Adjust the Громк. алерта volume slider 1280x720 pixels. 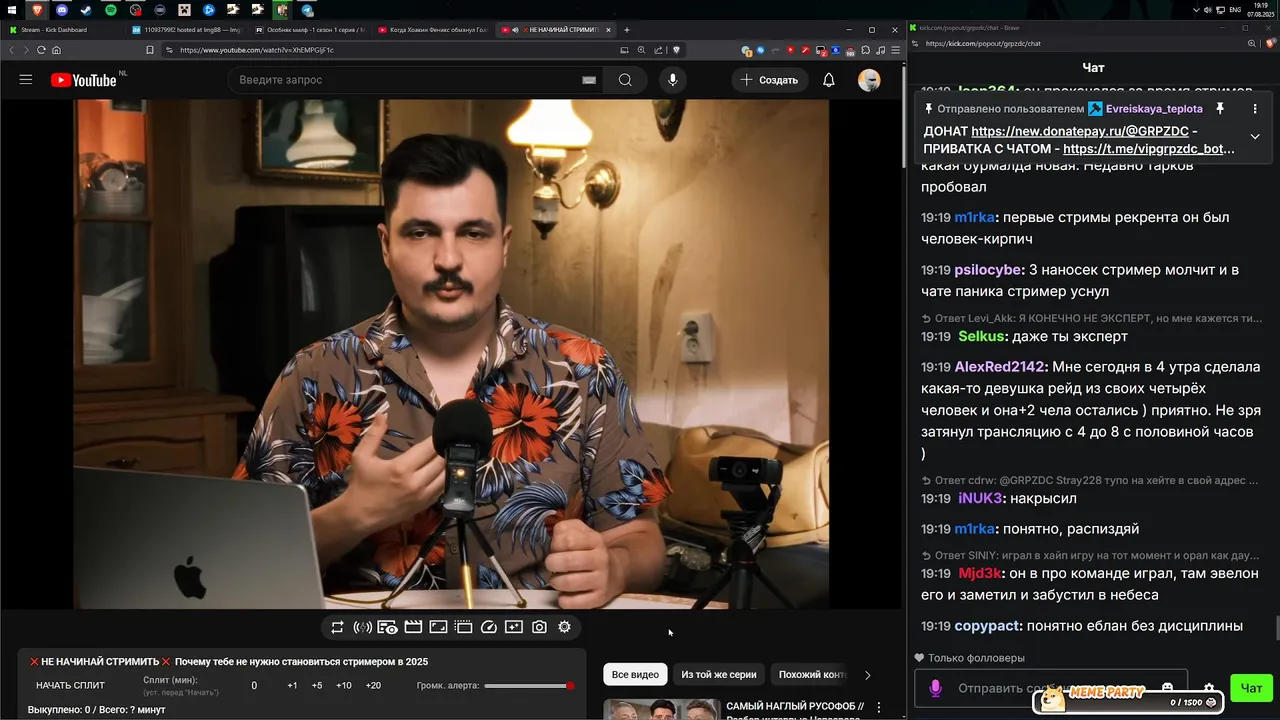pyautogui.click(x=528, y=685)
